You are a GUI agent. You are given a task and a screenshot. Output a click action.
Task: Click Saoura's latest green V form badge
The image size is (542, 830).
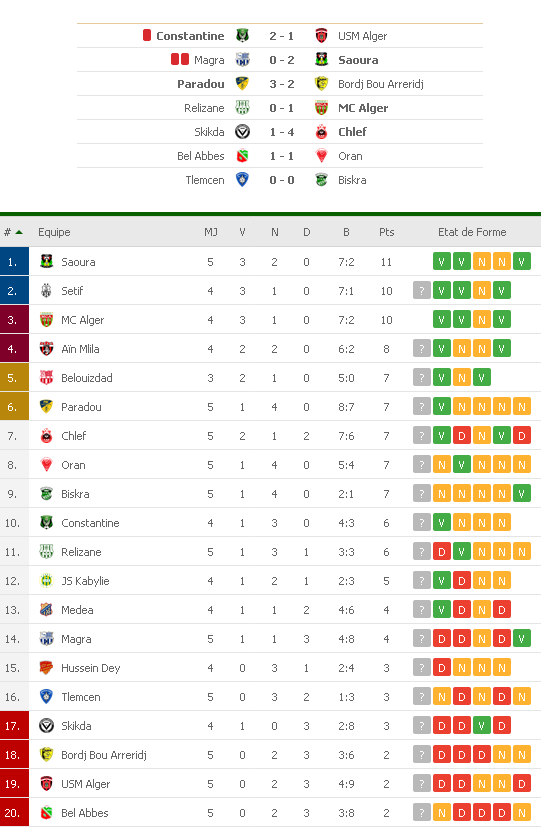(x=521, y=261)
